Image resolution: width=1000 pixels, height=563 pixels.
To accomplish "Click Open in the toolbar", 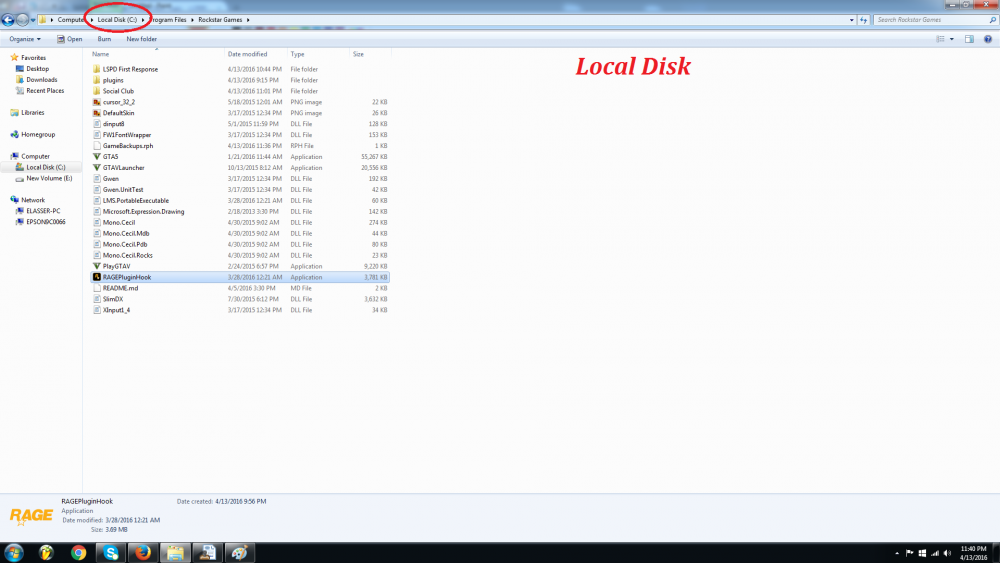I will tap(70, 39).
